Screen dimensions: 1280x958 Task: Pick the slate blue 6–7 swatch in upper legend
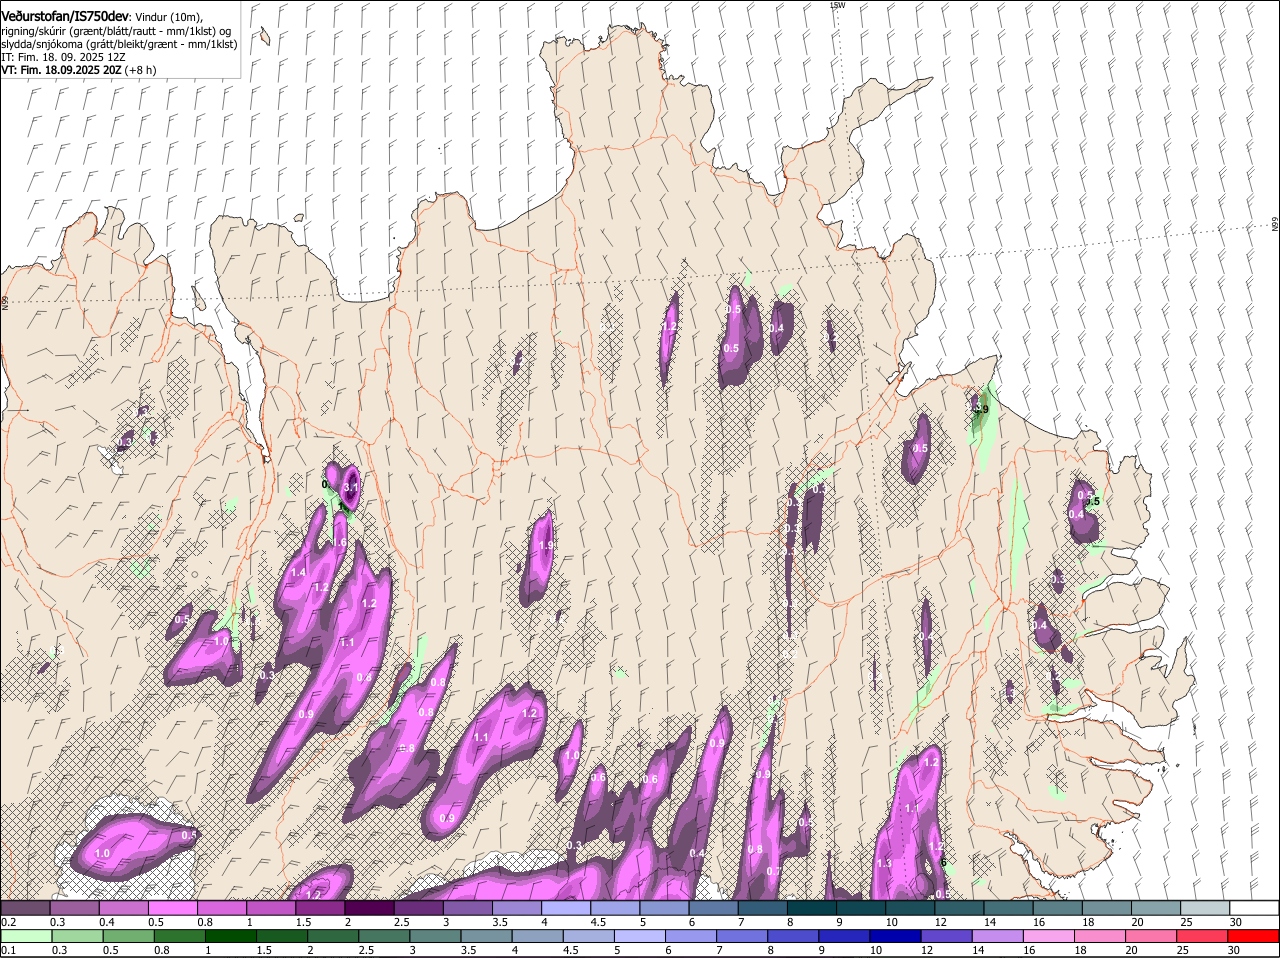pos(714,907)
